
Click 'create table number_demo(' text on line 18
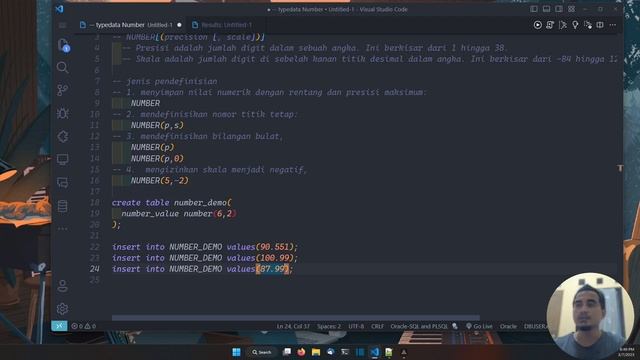tap(171, 202)
